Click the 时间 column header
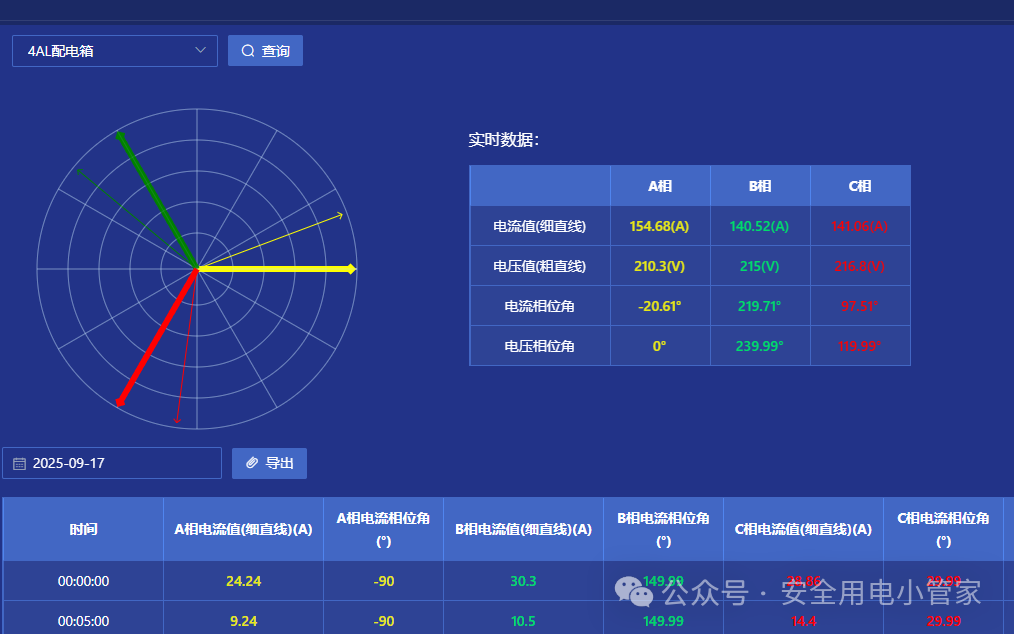 [83, 529]
